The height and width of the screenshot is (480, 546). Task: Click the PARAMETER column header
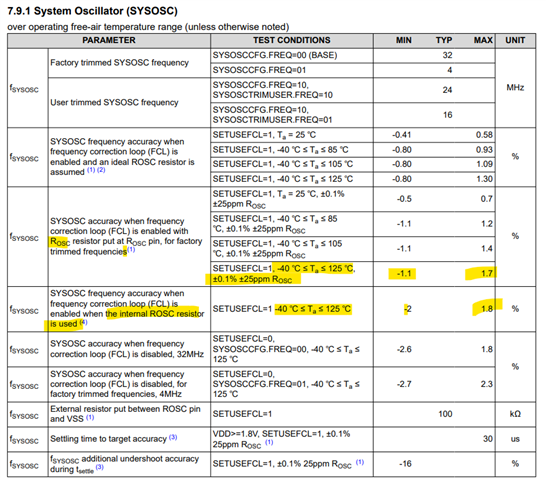coord(109,40)
